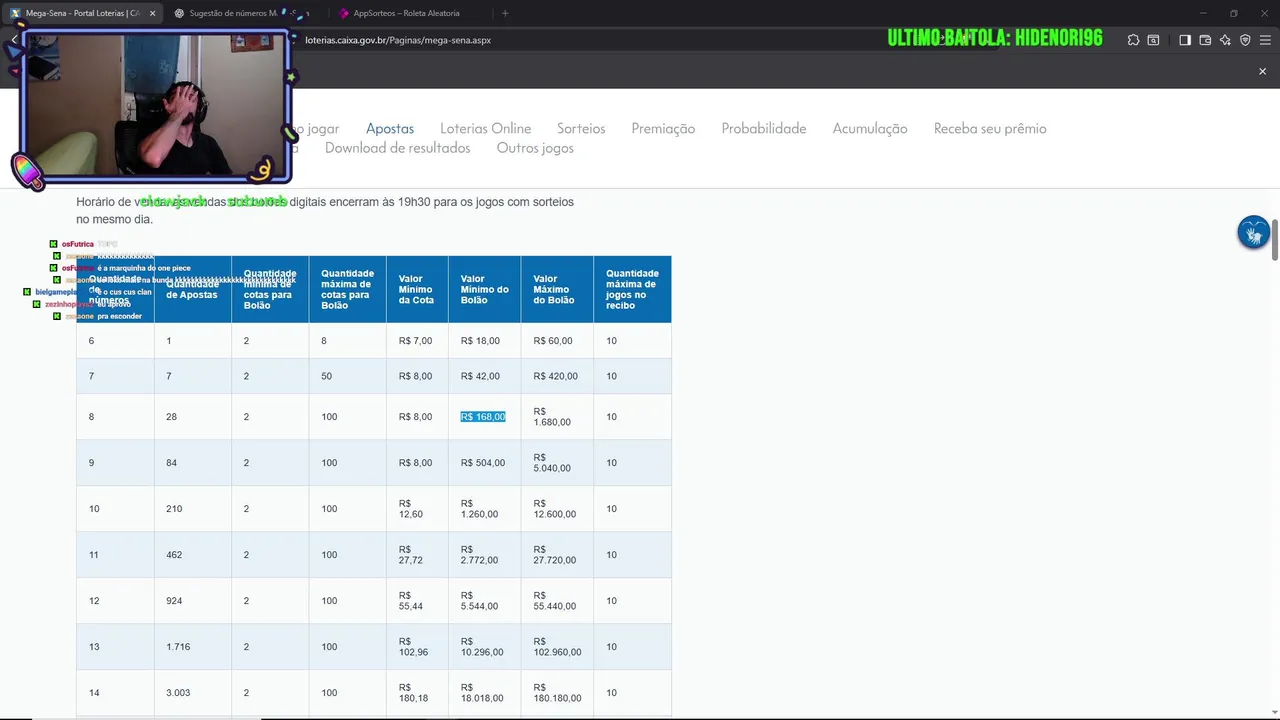Open the Premiação menu item
The height and width of the screenshot is (720, 1280).
click(663, 128)
